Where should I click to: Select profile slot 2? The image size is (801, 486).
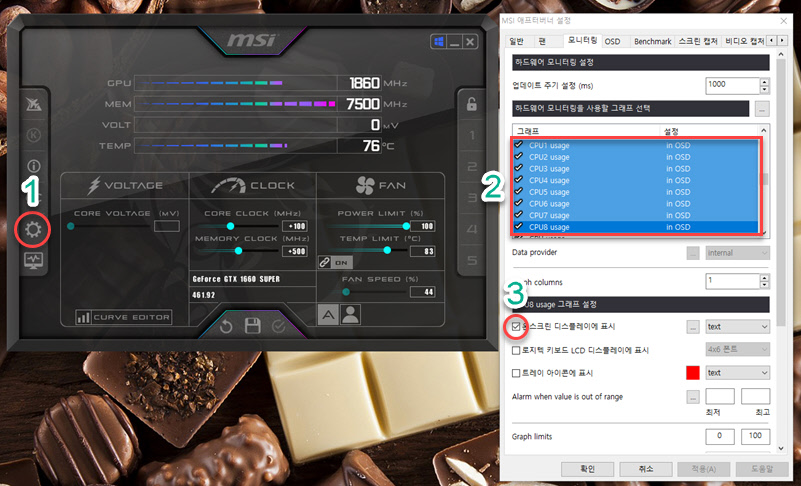click(x=472, y=167)
